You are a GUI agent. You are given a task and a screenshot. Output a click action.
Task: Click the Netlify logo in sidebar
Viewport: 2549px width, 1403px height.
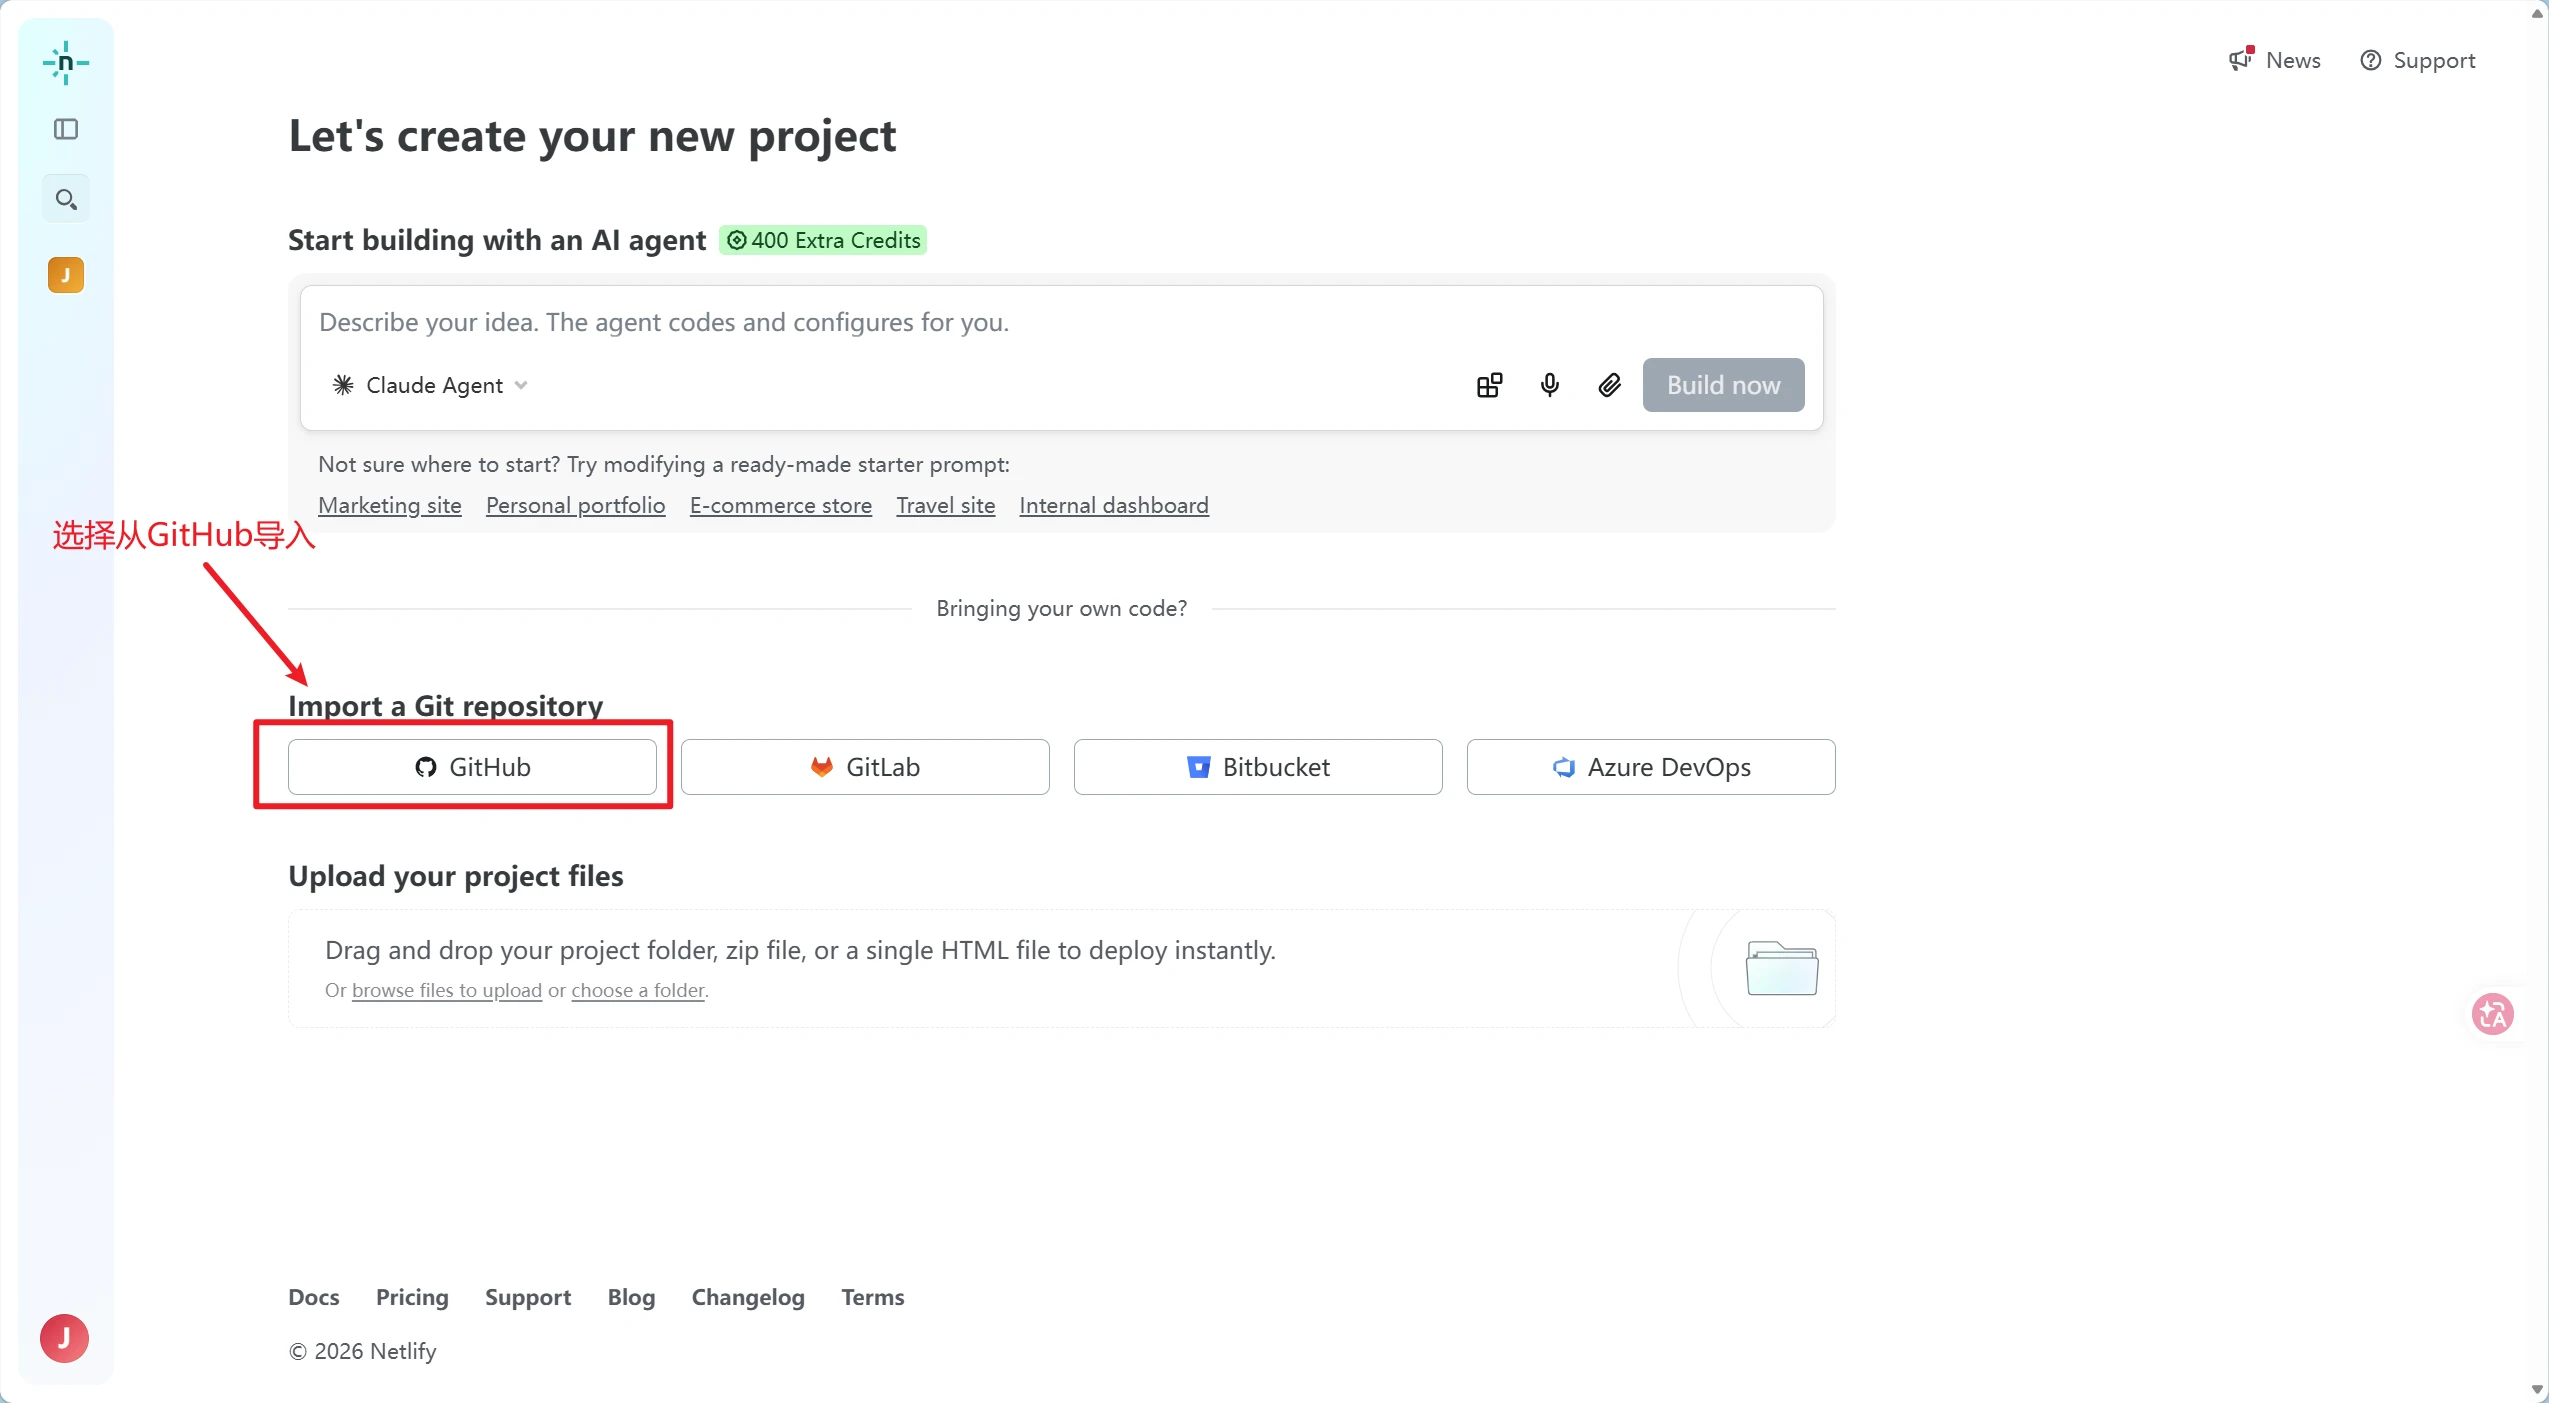coord(66,63)
